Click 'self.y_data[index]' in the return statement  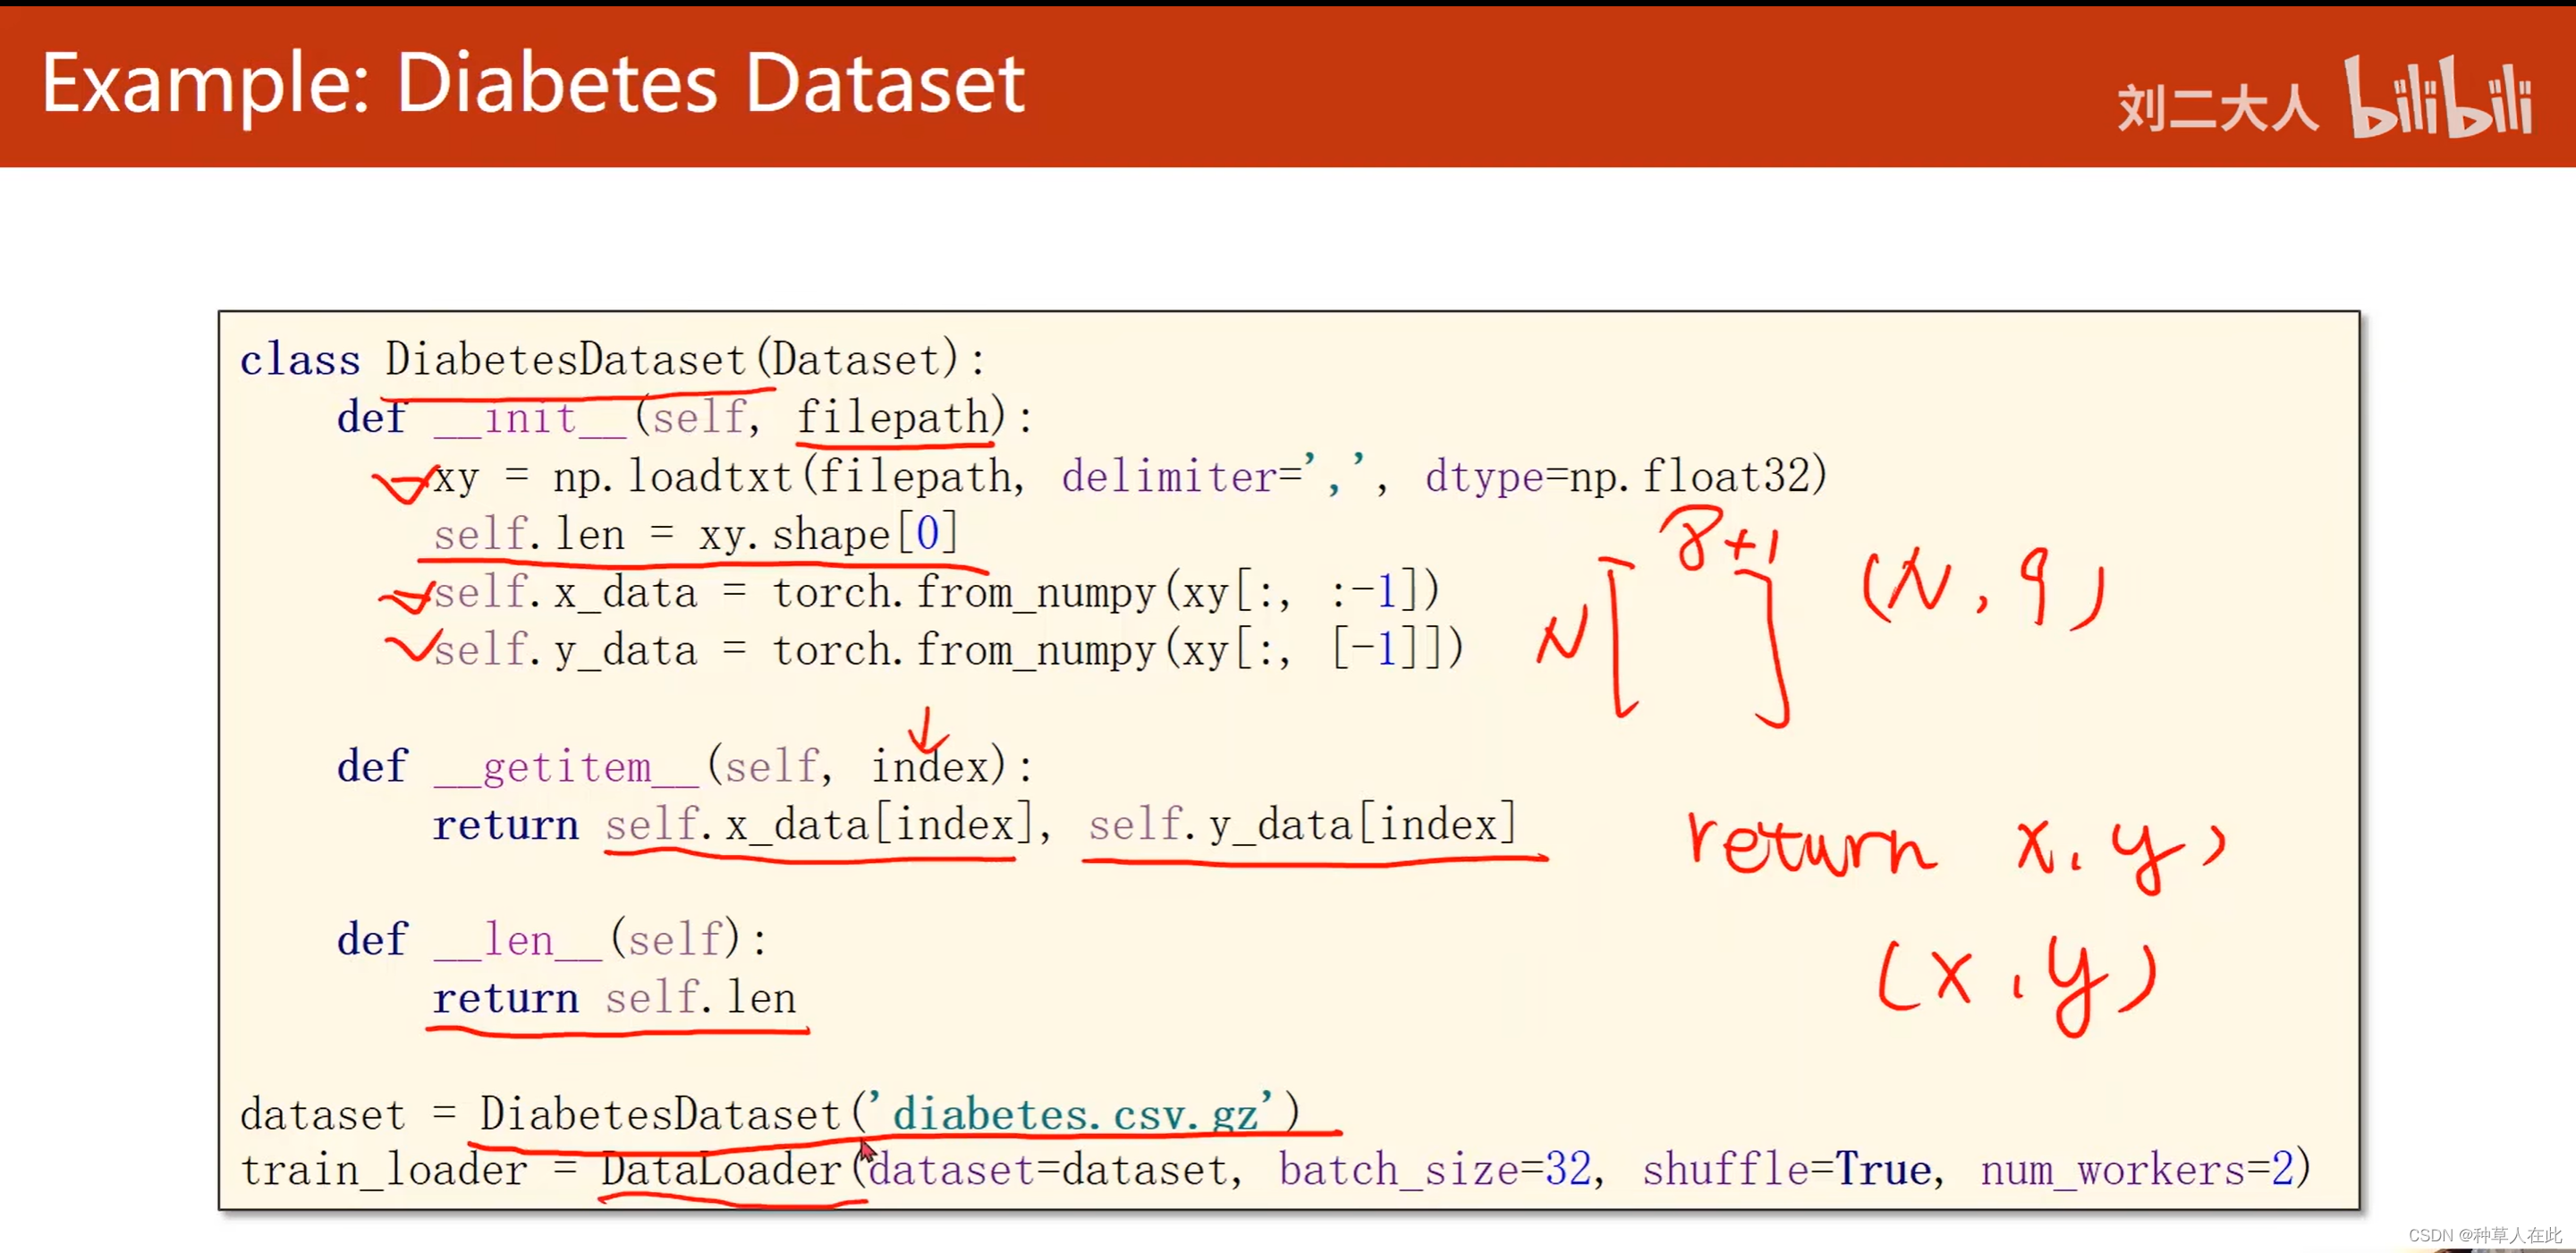click(1302, 825)
